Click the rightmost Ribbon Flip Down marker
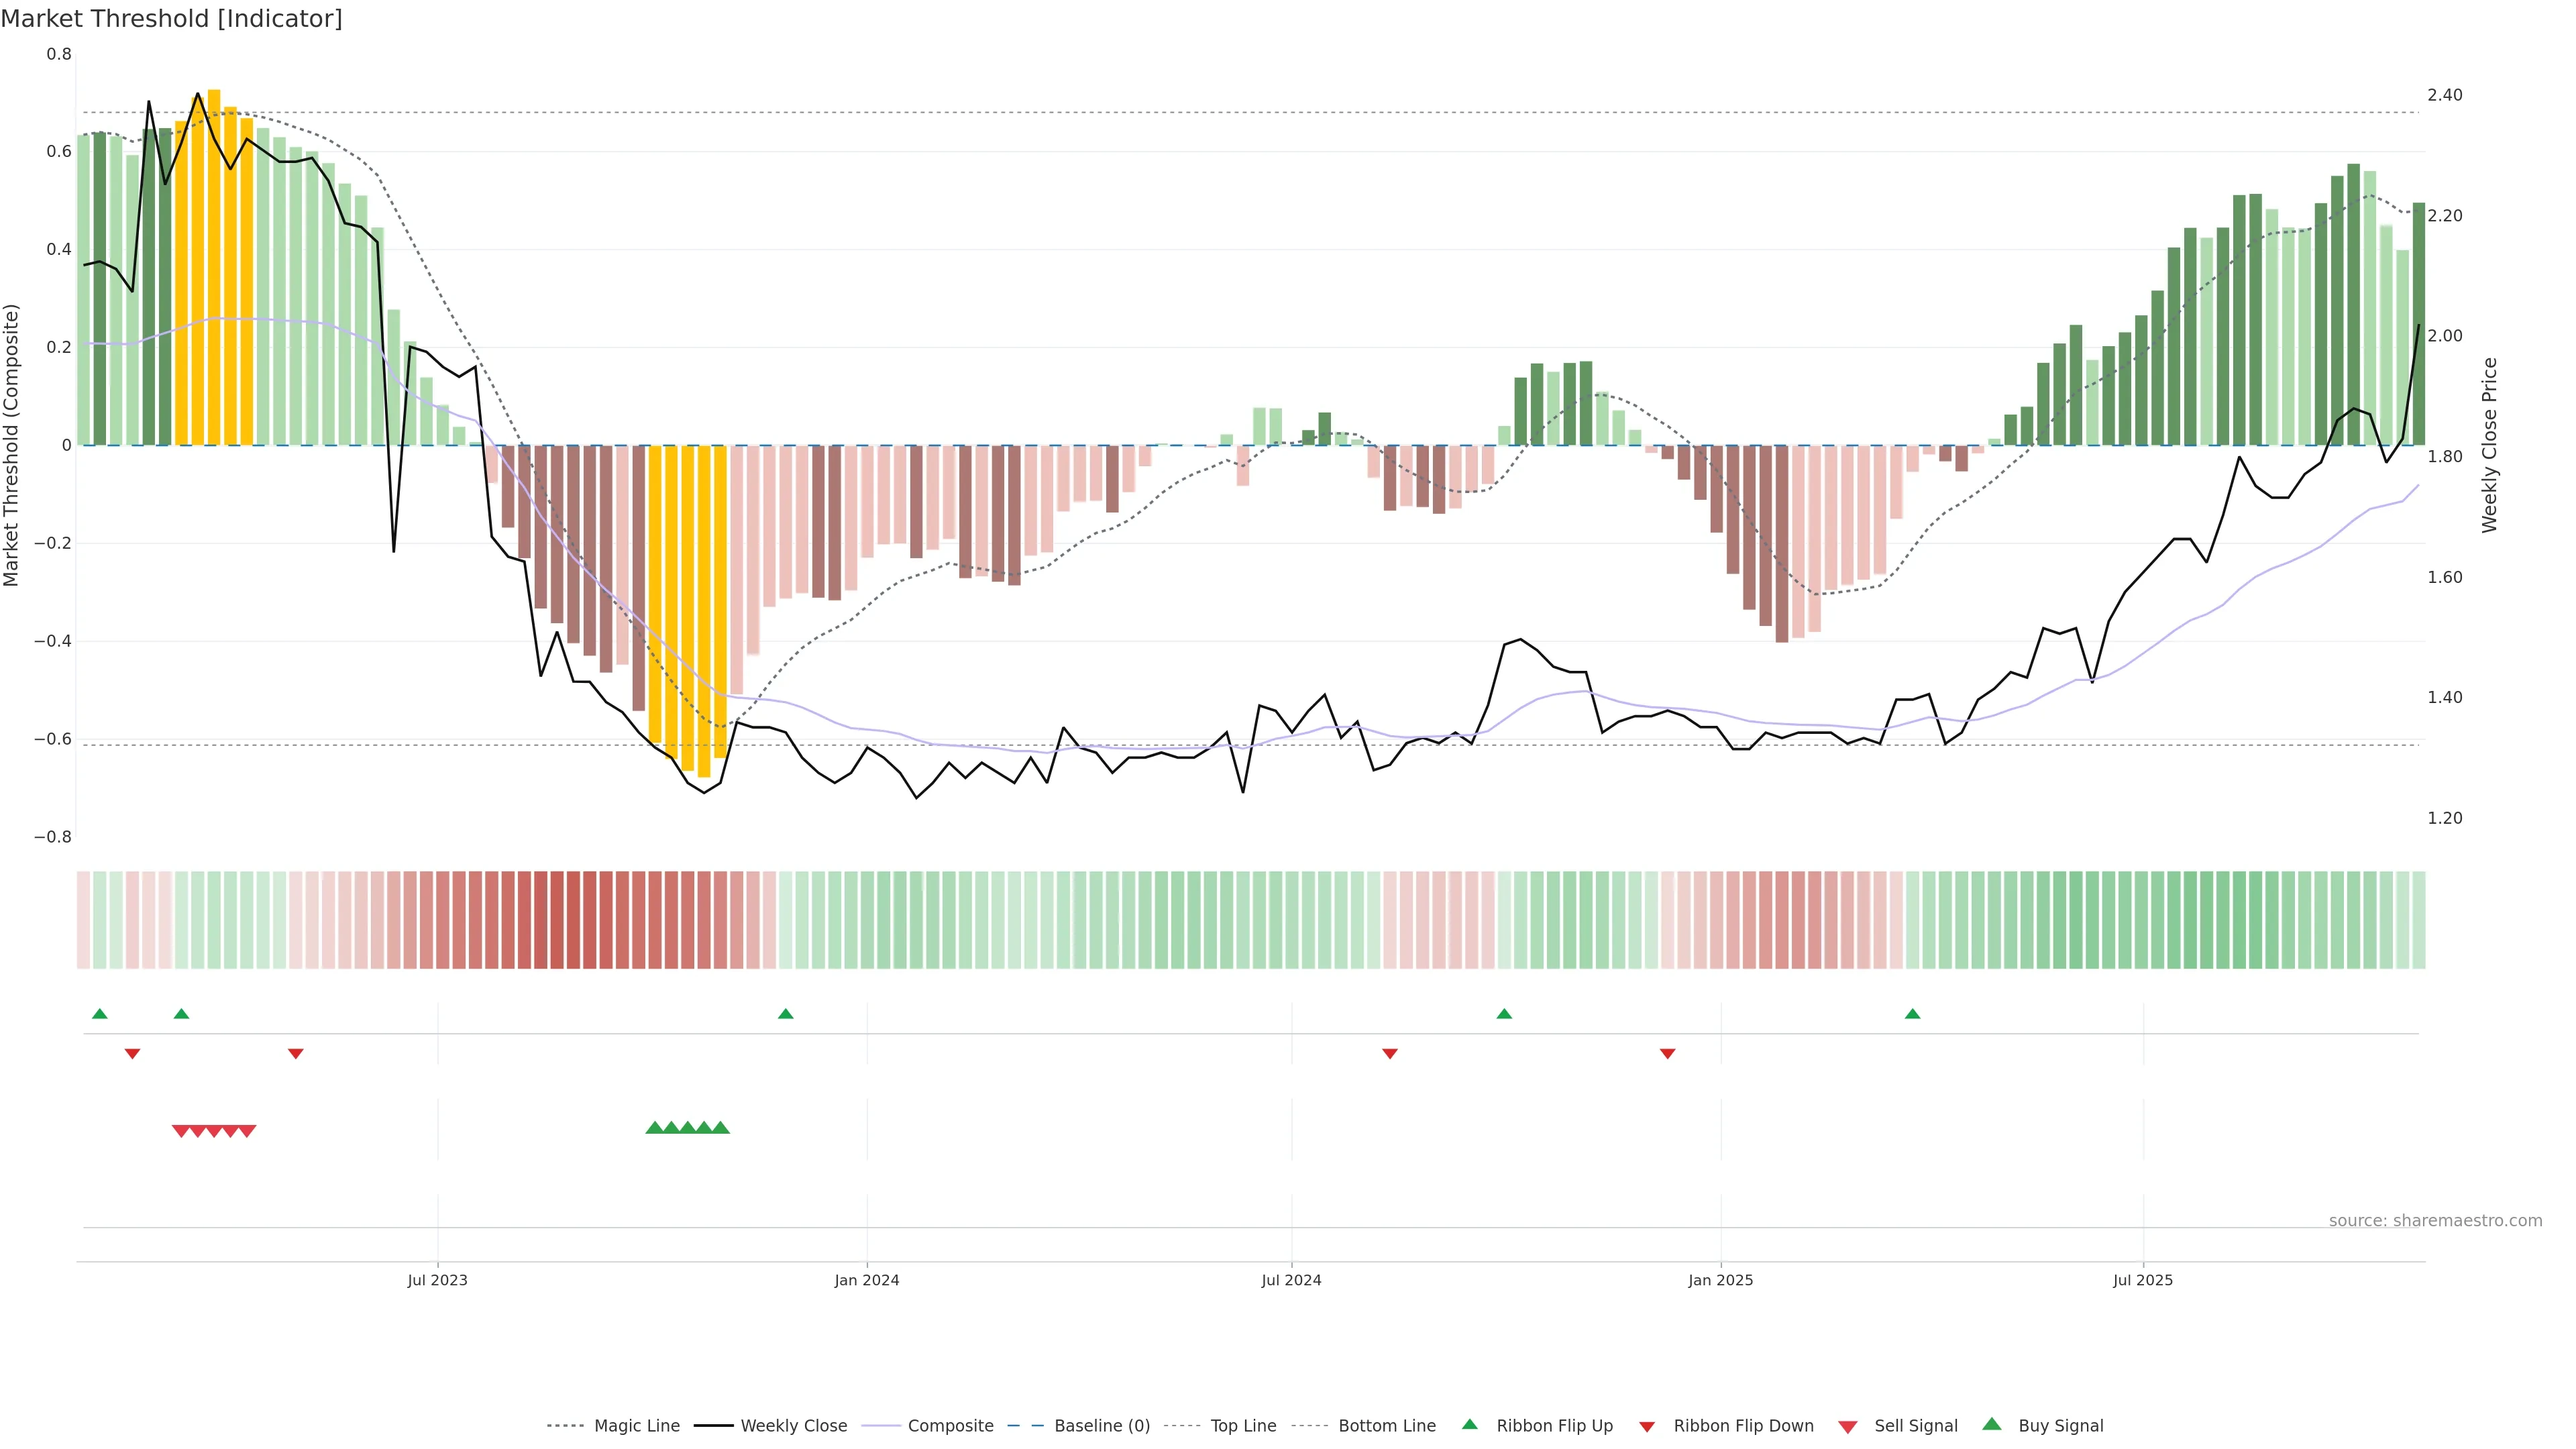 tap(1667, 1053)
